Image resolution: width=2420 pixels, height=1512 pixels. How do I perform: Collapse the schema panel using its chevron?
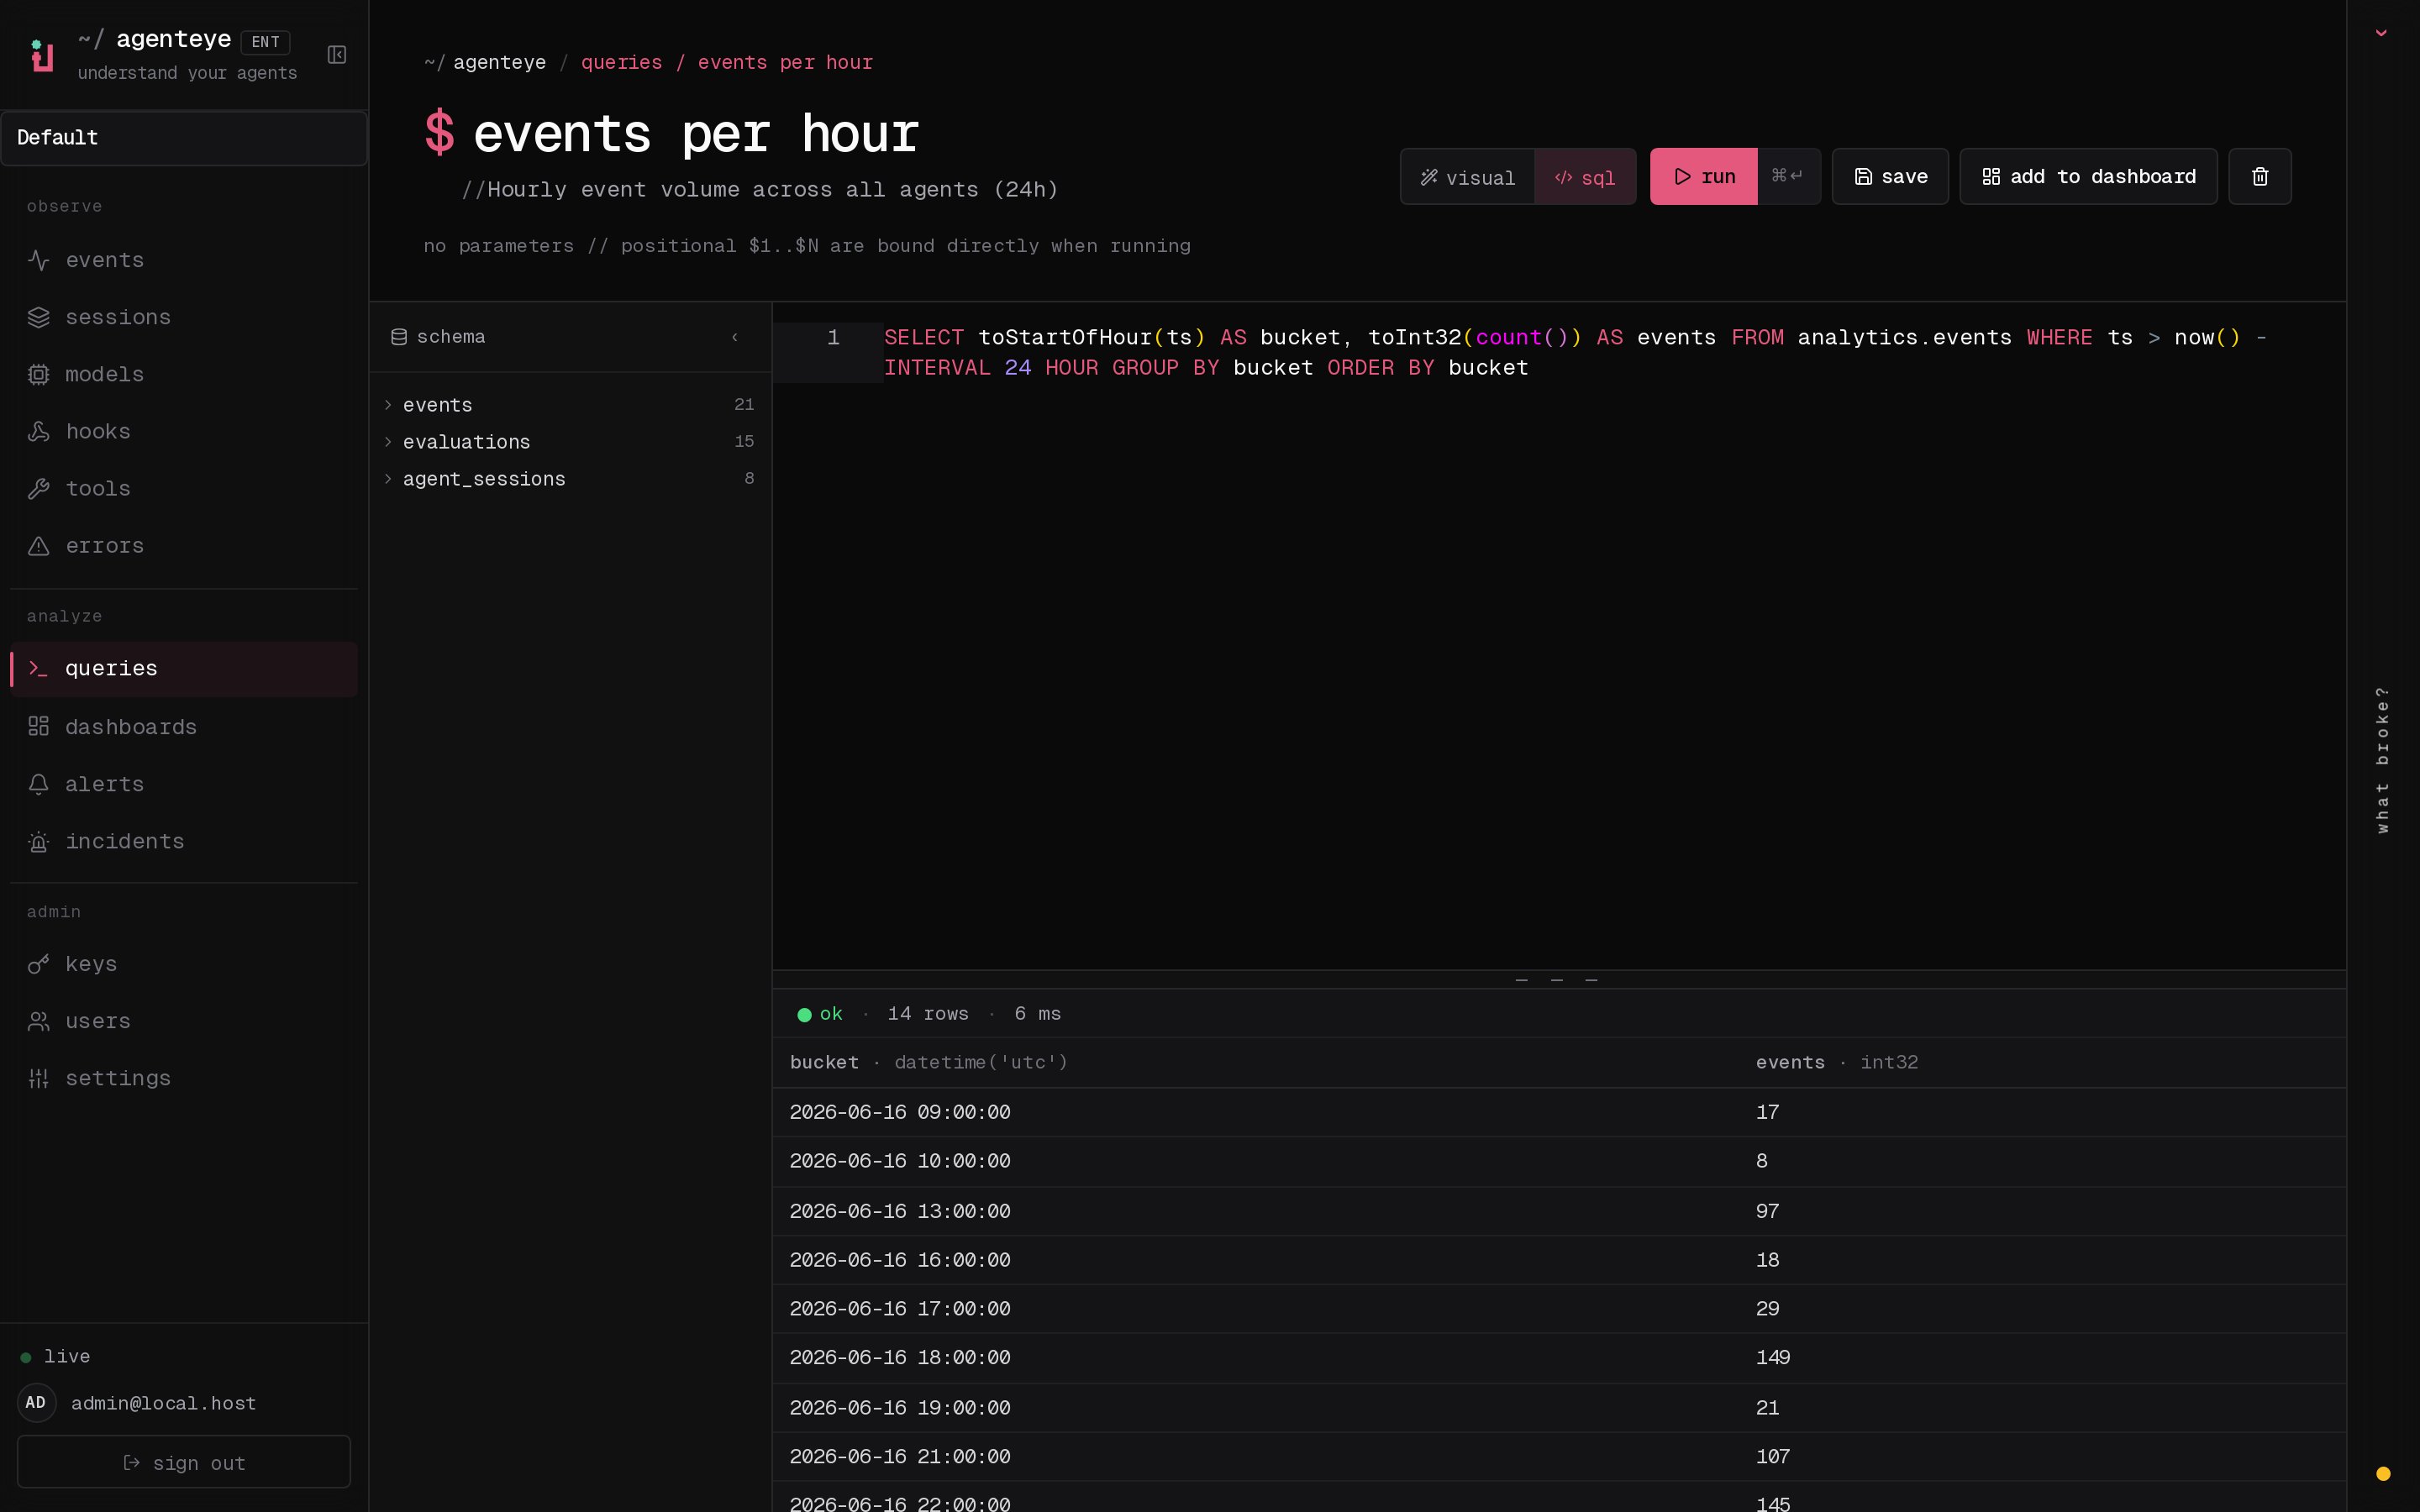point(735,337)
